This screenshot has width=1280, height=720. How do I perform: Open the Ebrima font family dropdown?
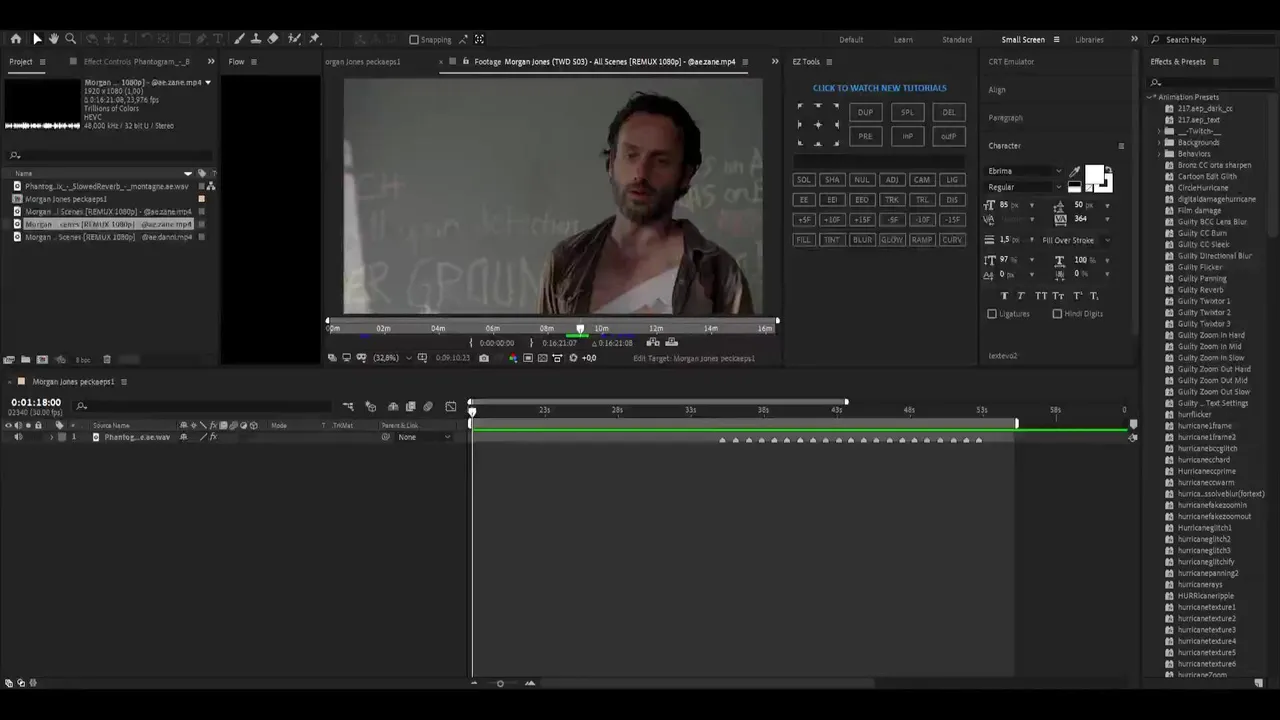click(1024, 171)
